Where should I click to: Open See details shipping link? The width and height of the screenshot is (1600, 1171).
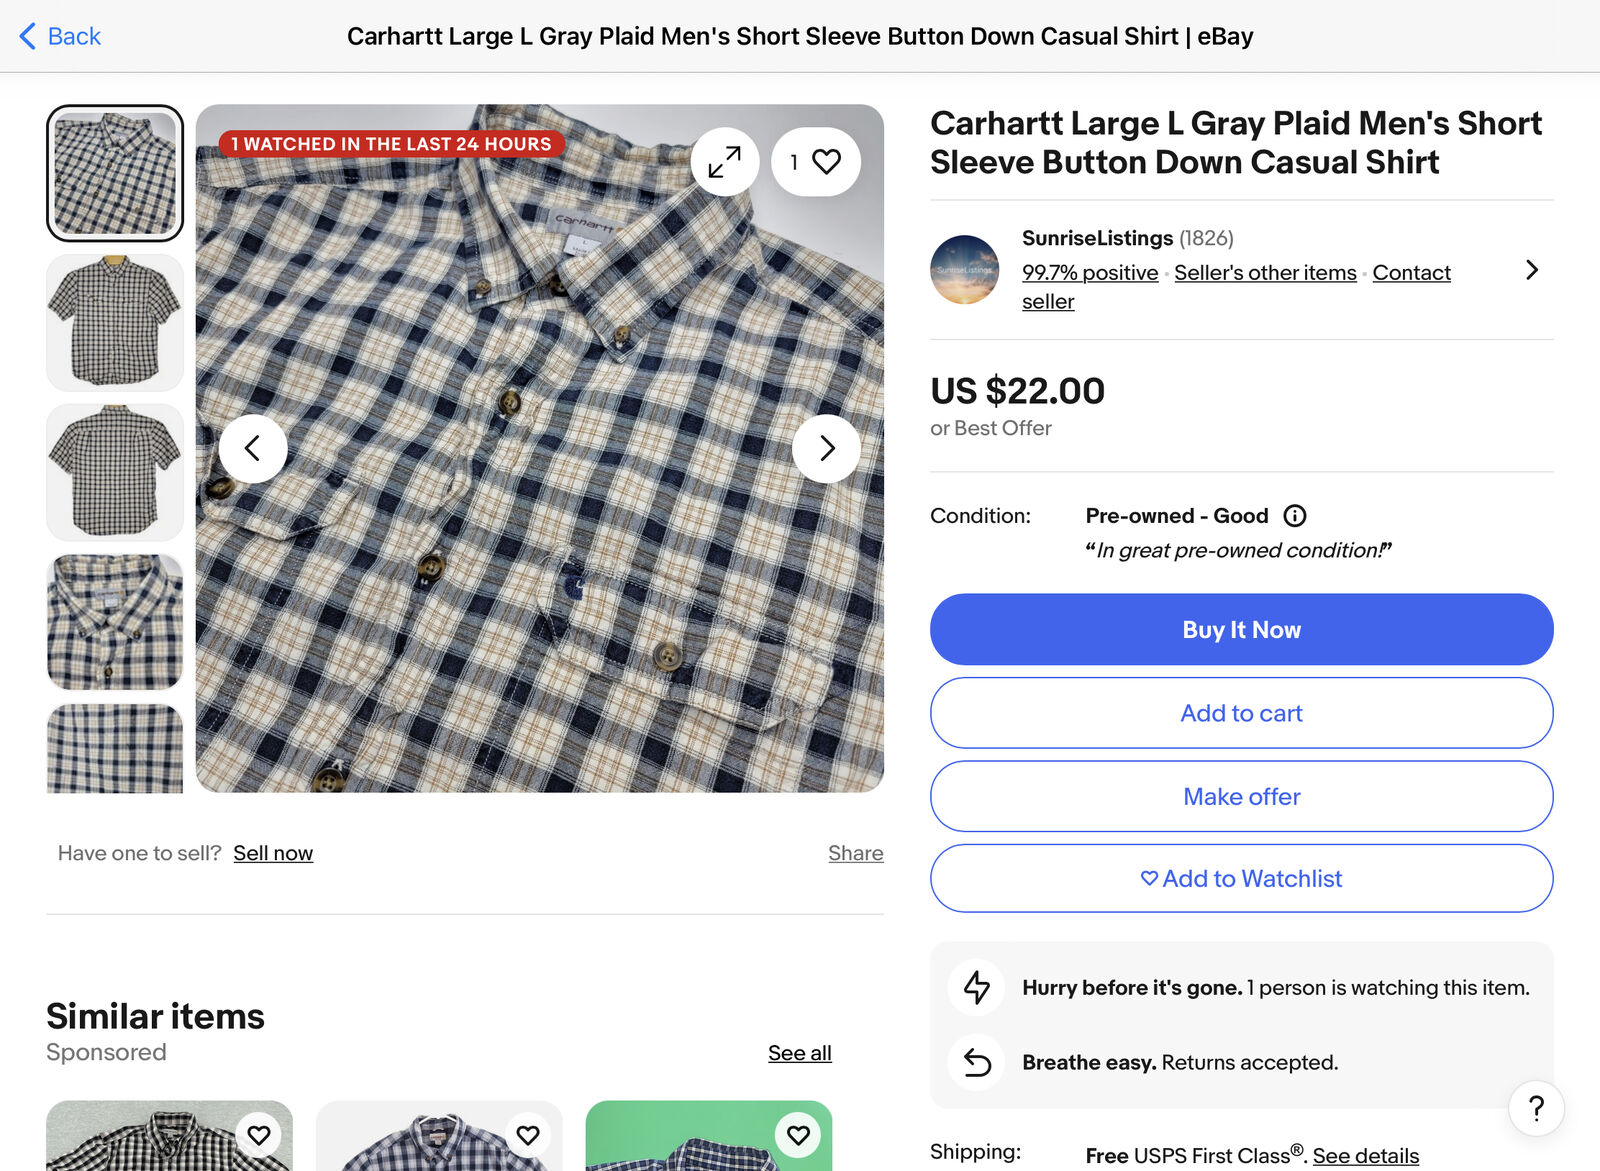(1365, 1156)
